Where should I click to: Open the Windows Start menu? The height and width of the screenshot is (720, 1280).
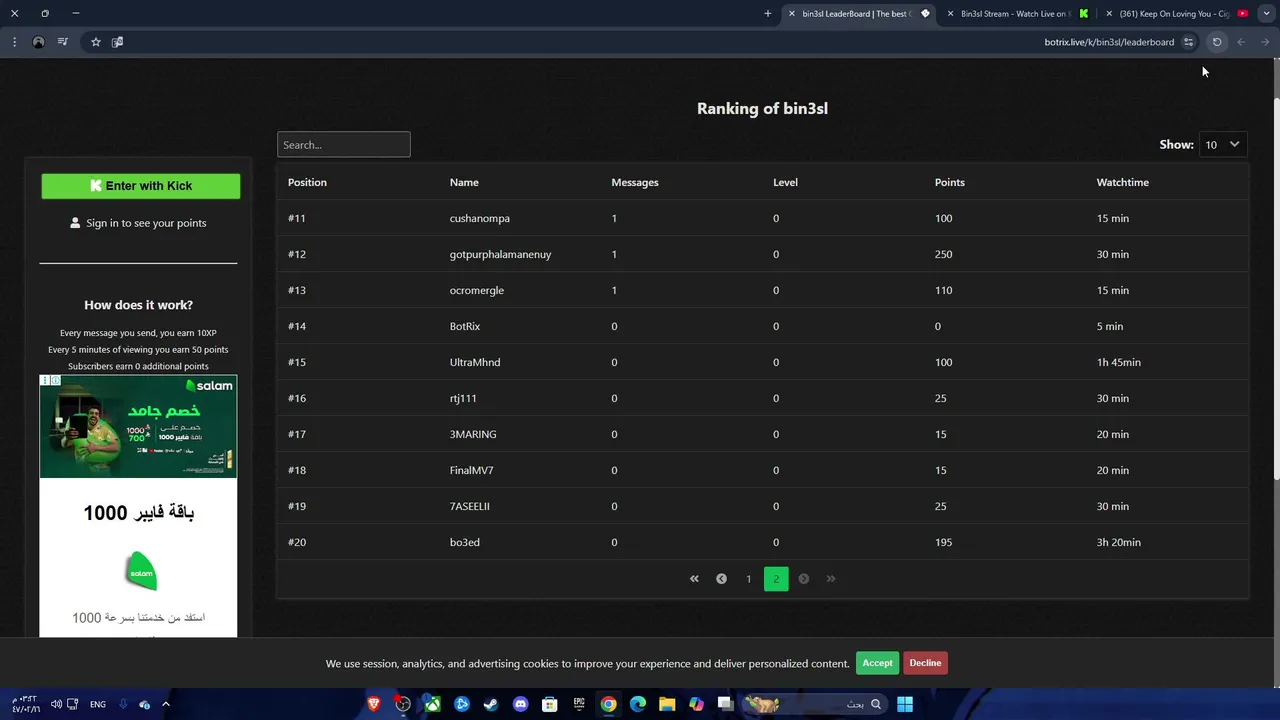coord(905,704)
